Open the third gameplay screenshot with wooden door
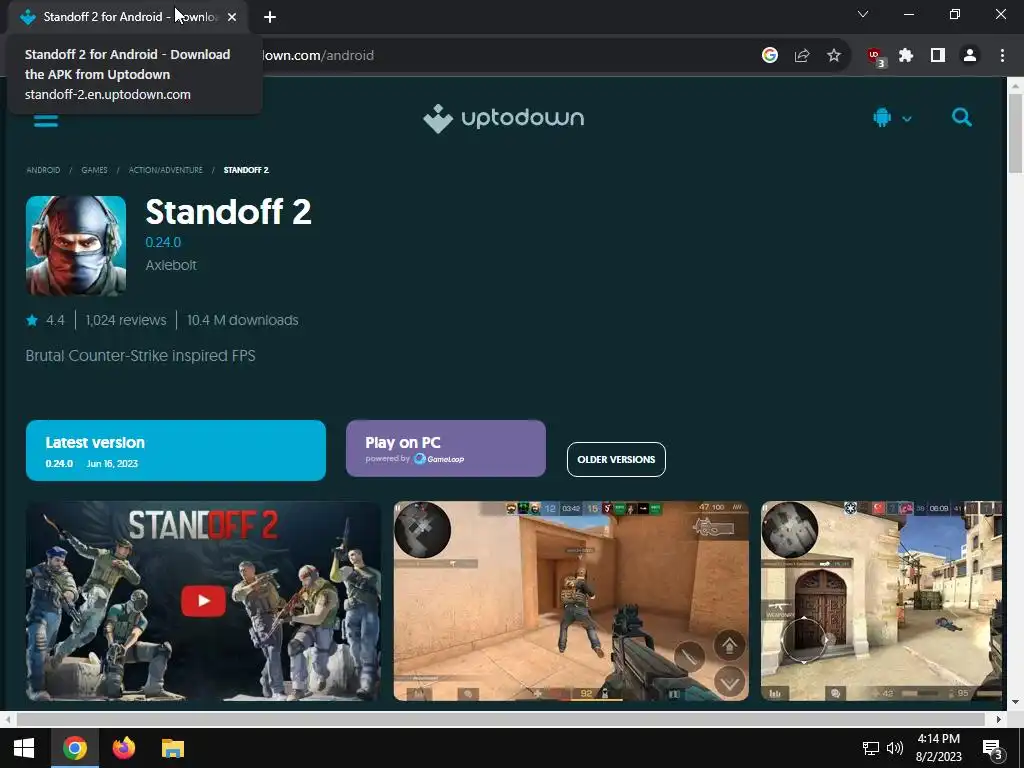The height and width of the screenshot is (768, 1024). (881, 601)
